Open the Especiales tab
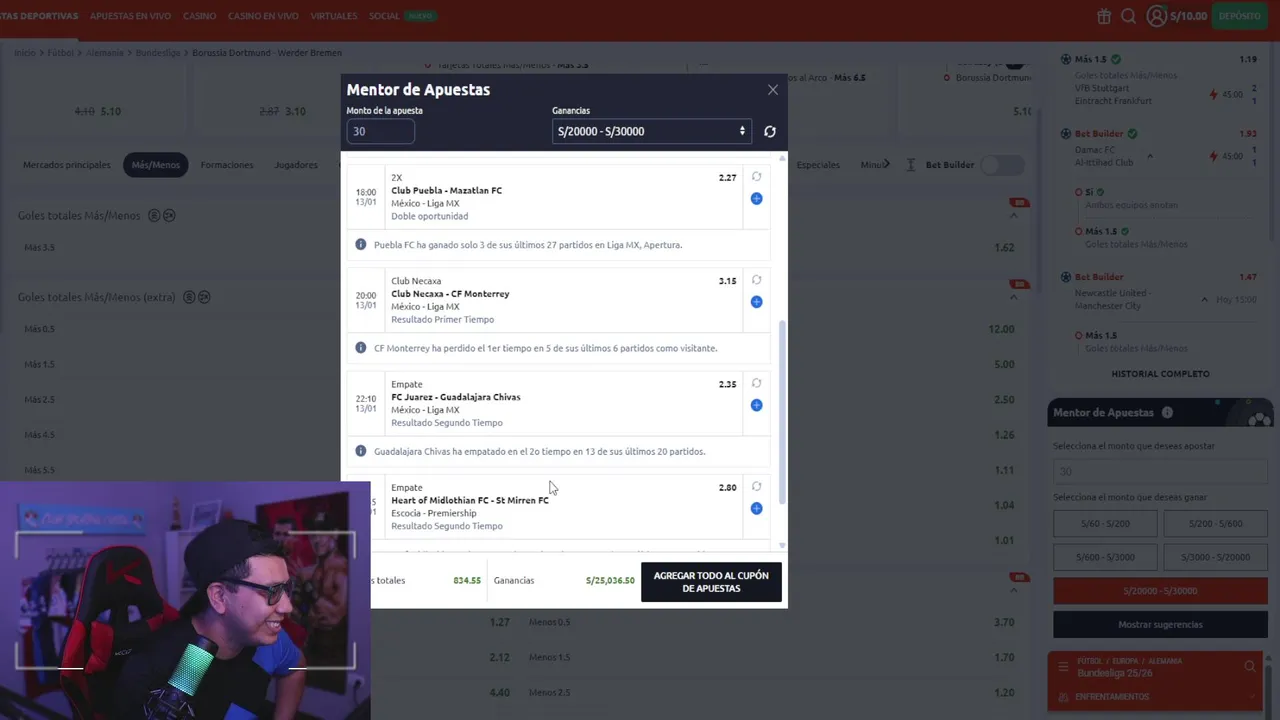The height and width of the screenshot is (720, 1280). [818, 165]
